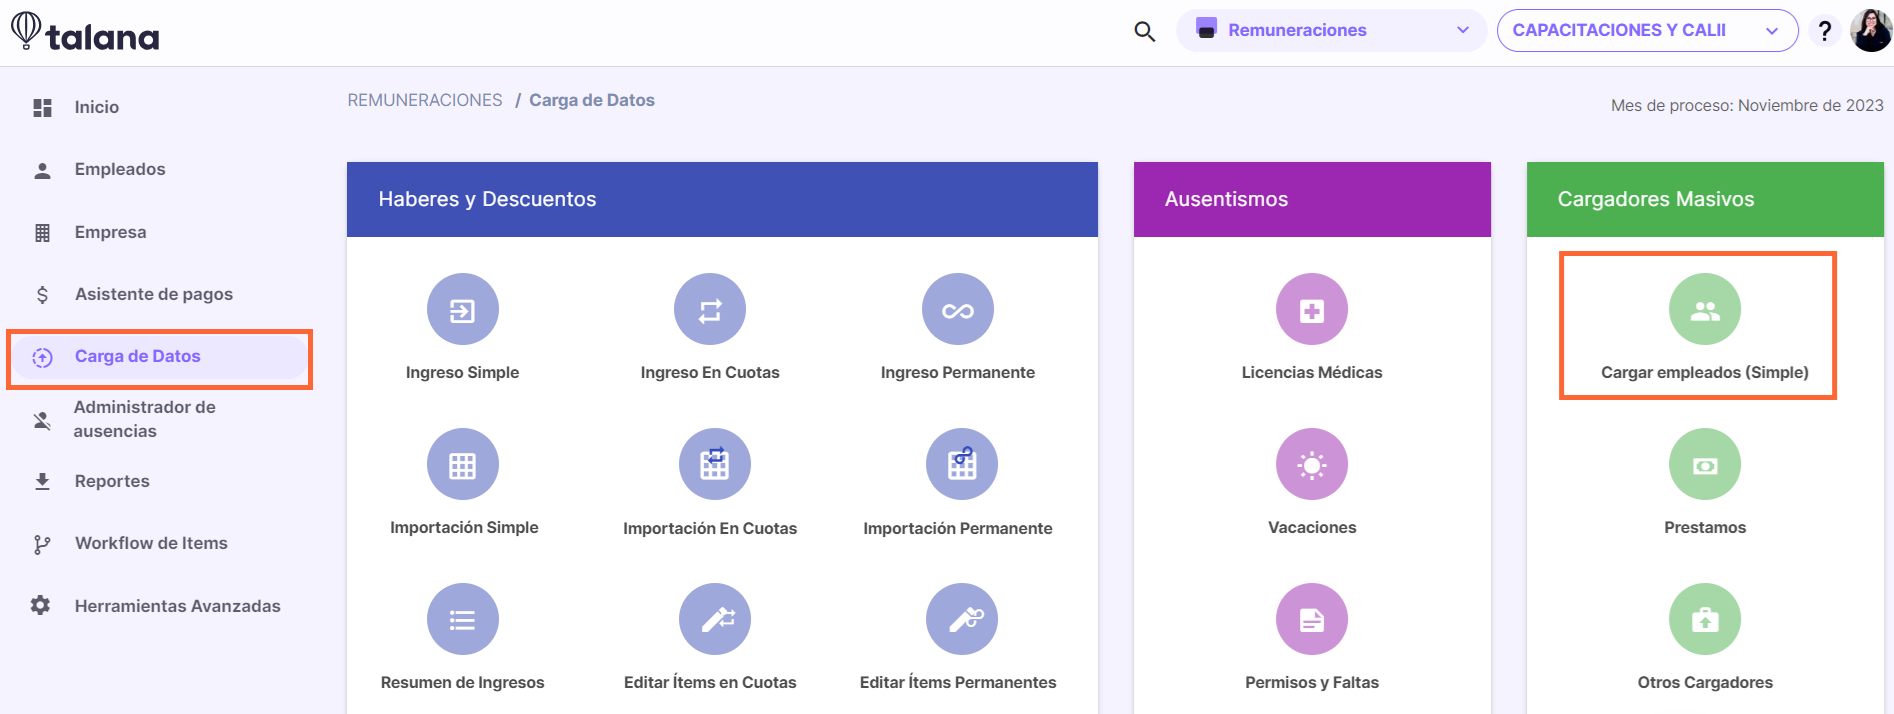
Task: Open the Cargar empleados (Simple) icon
Action: click(x=1705, y=309)
